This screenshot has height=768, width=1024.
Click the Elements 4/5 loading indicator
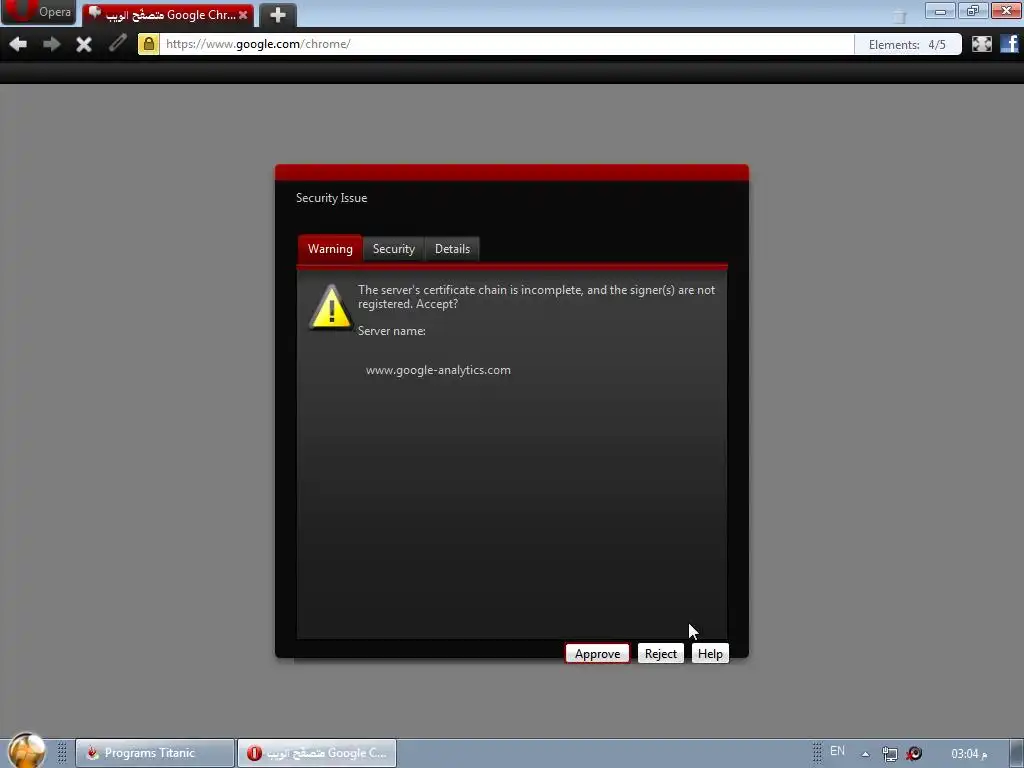tap(907, 44)
